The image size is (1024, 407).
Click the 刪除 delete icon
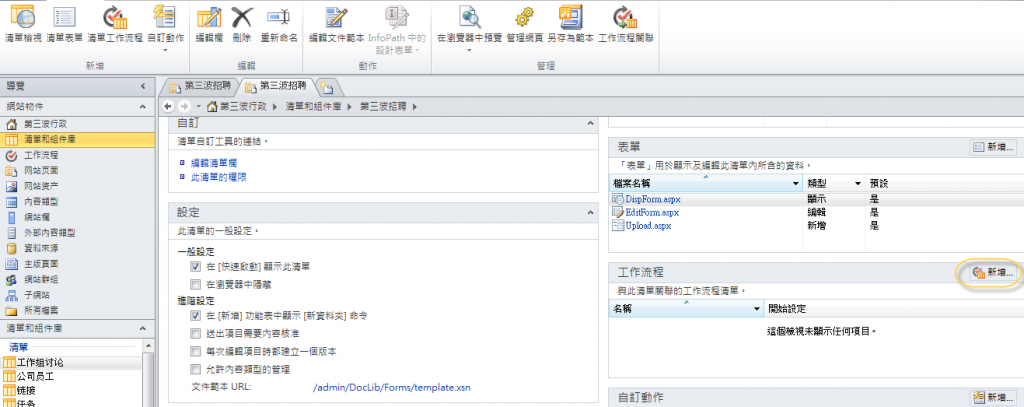(x=242, y=24)
